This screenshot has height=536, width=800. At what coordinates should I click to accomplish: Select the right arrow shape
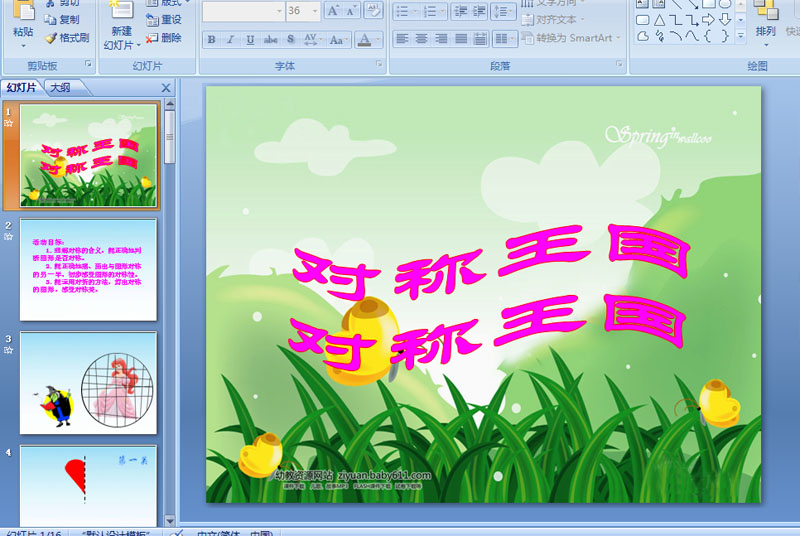point(708,20)
